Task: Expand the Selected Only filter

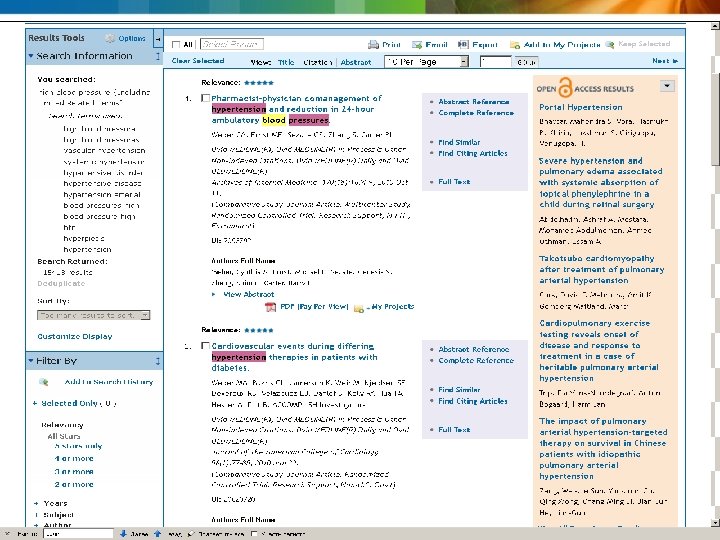Action: (x=35, y=404)
